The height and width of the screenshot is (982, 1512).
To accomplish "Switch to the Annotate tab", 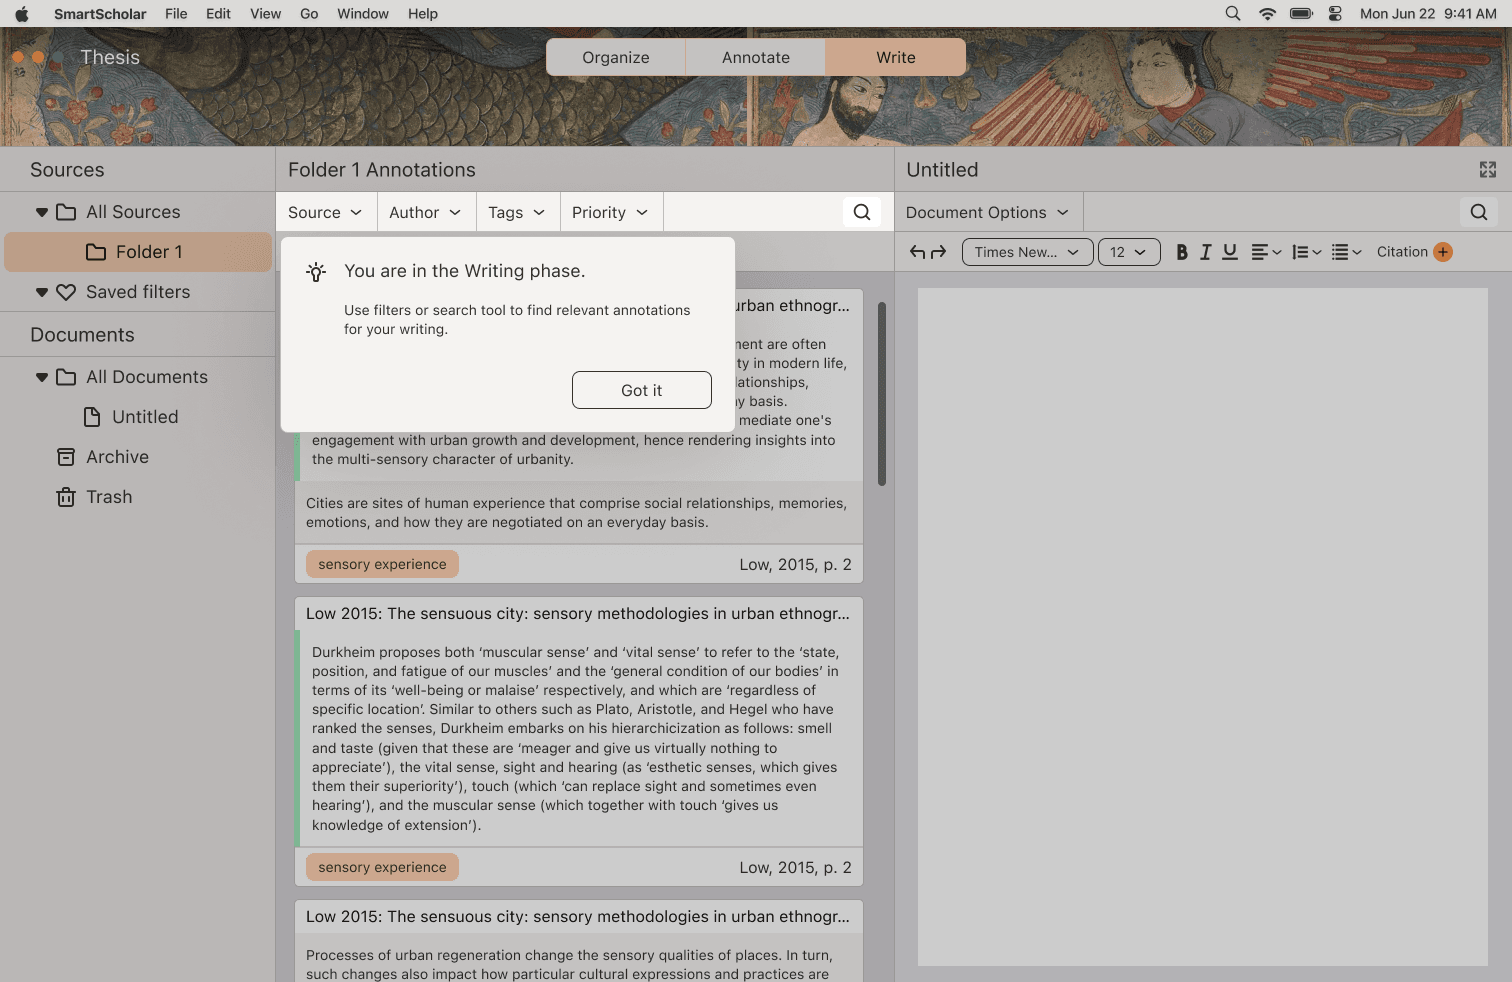I will point(756,57).
